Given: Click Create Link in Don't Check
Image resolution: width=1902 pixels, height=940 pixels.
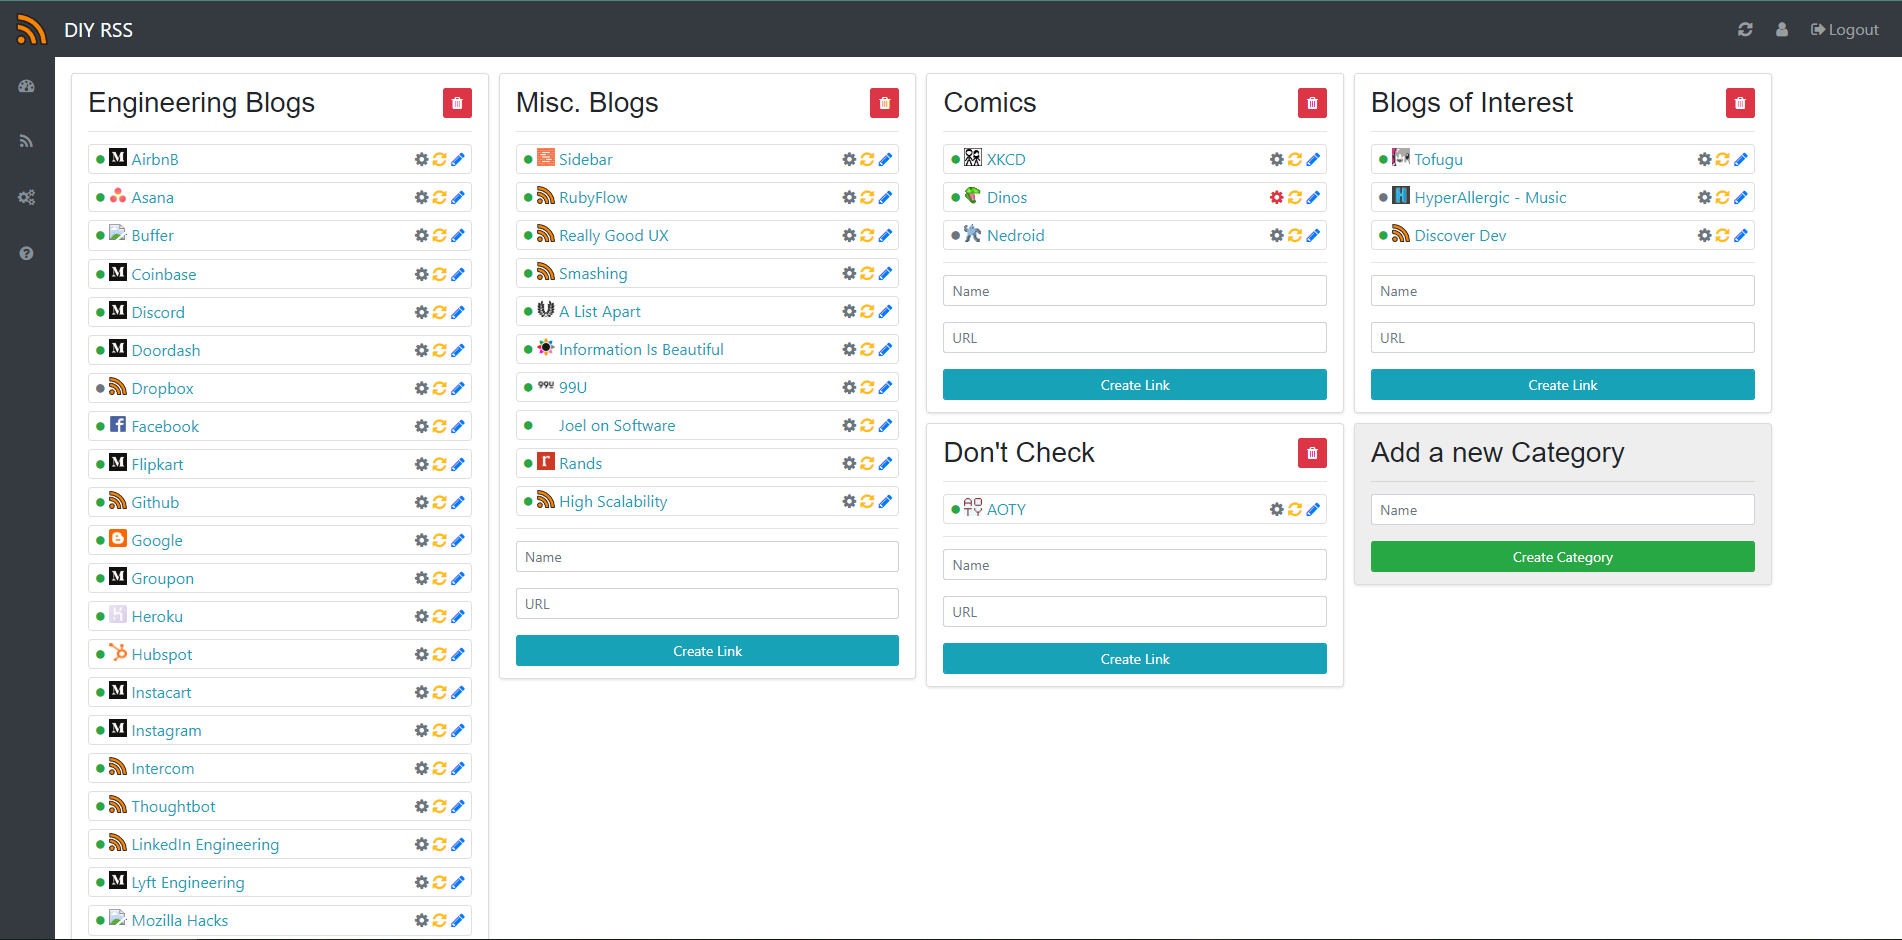Looking at the screenshot, I should [x=1135, y=659].
